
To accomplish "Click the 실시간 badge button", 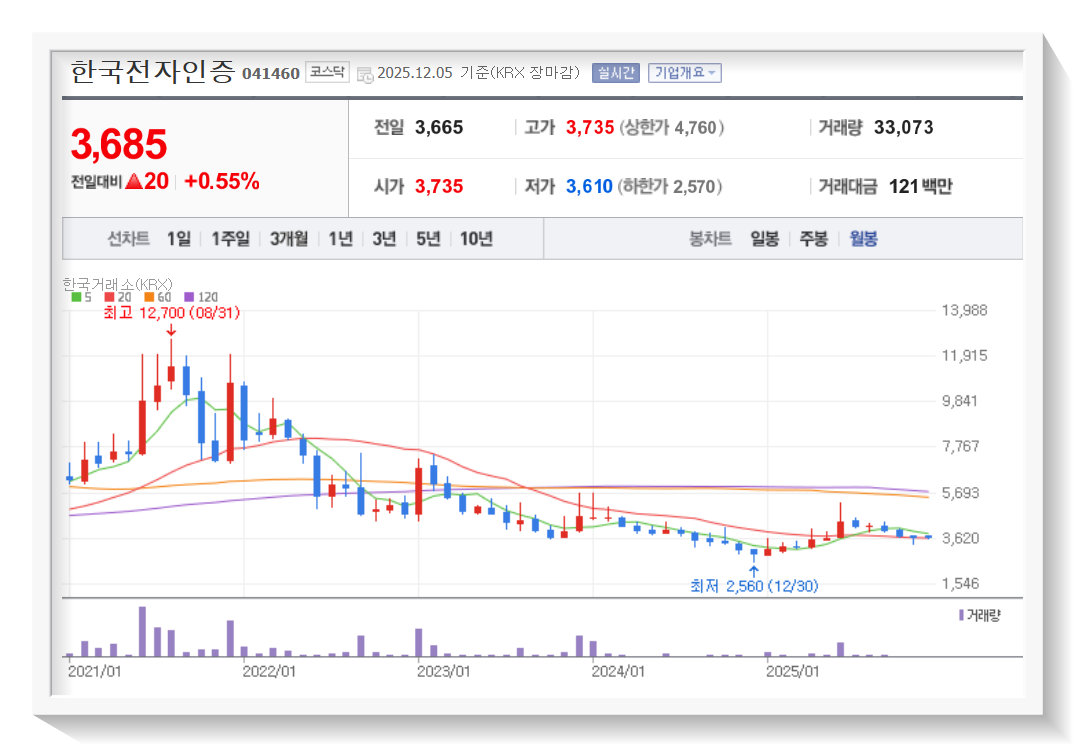I will point(616,73).
